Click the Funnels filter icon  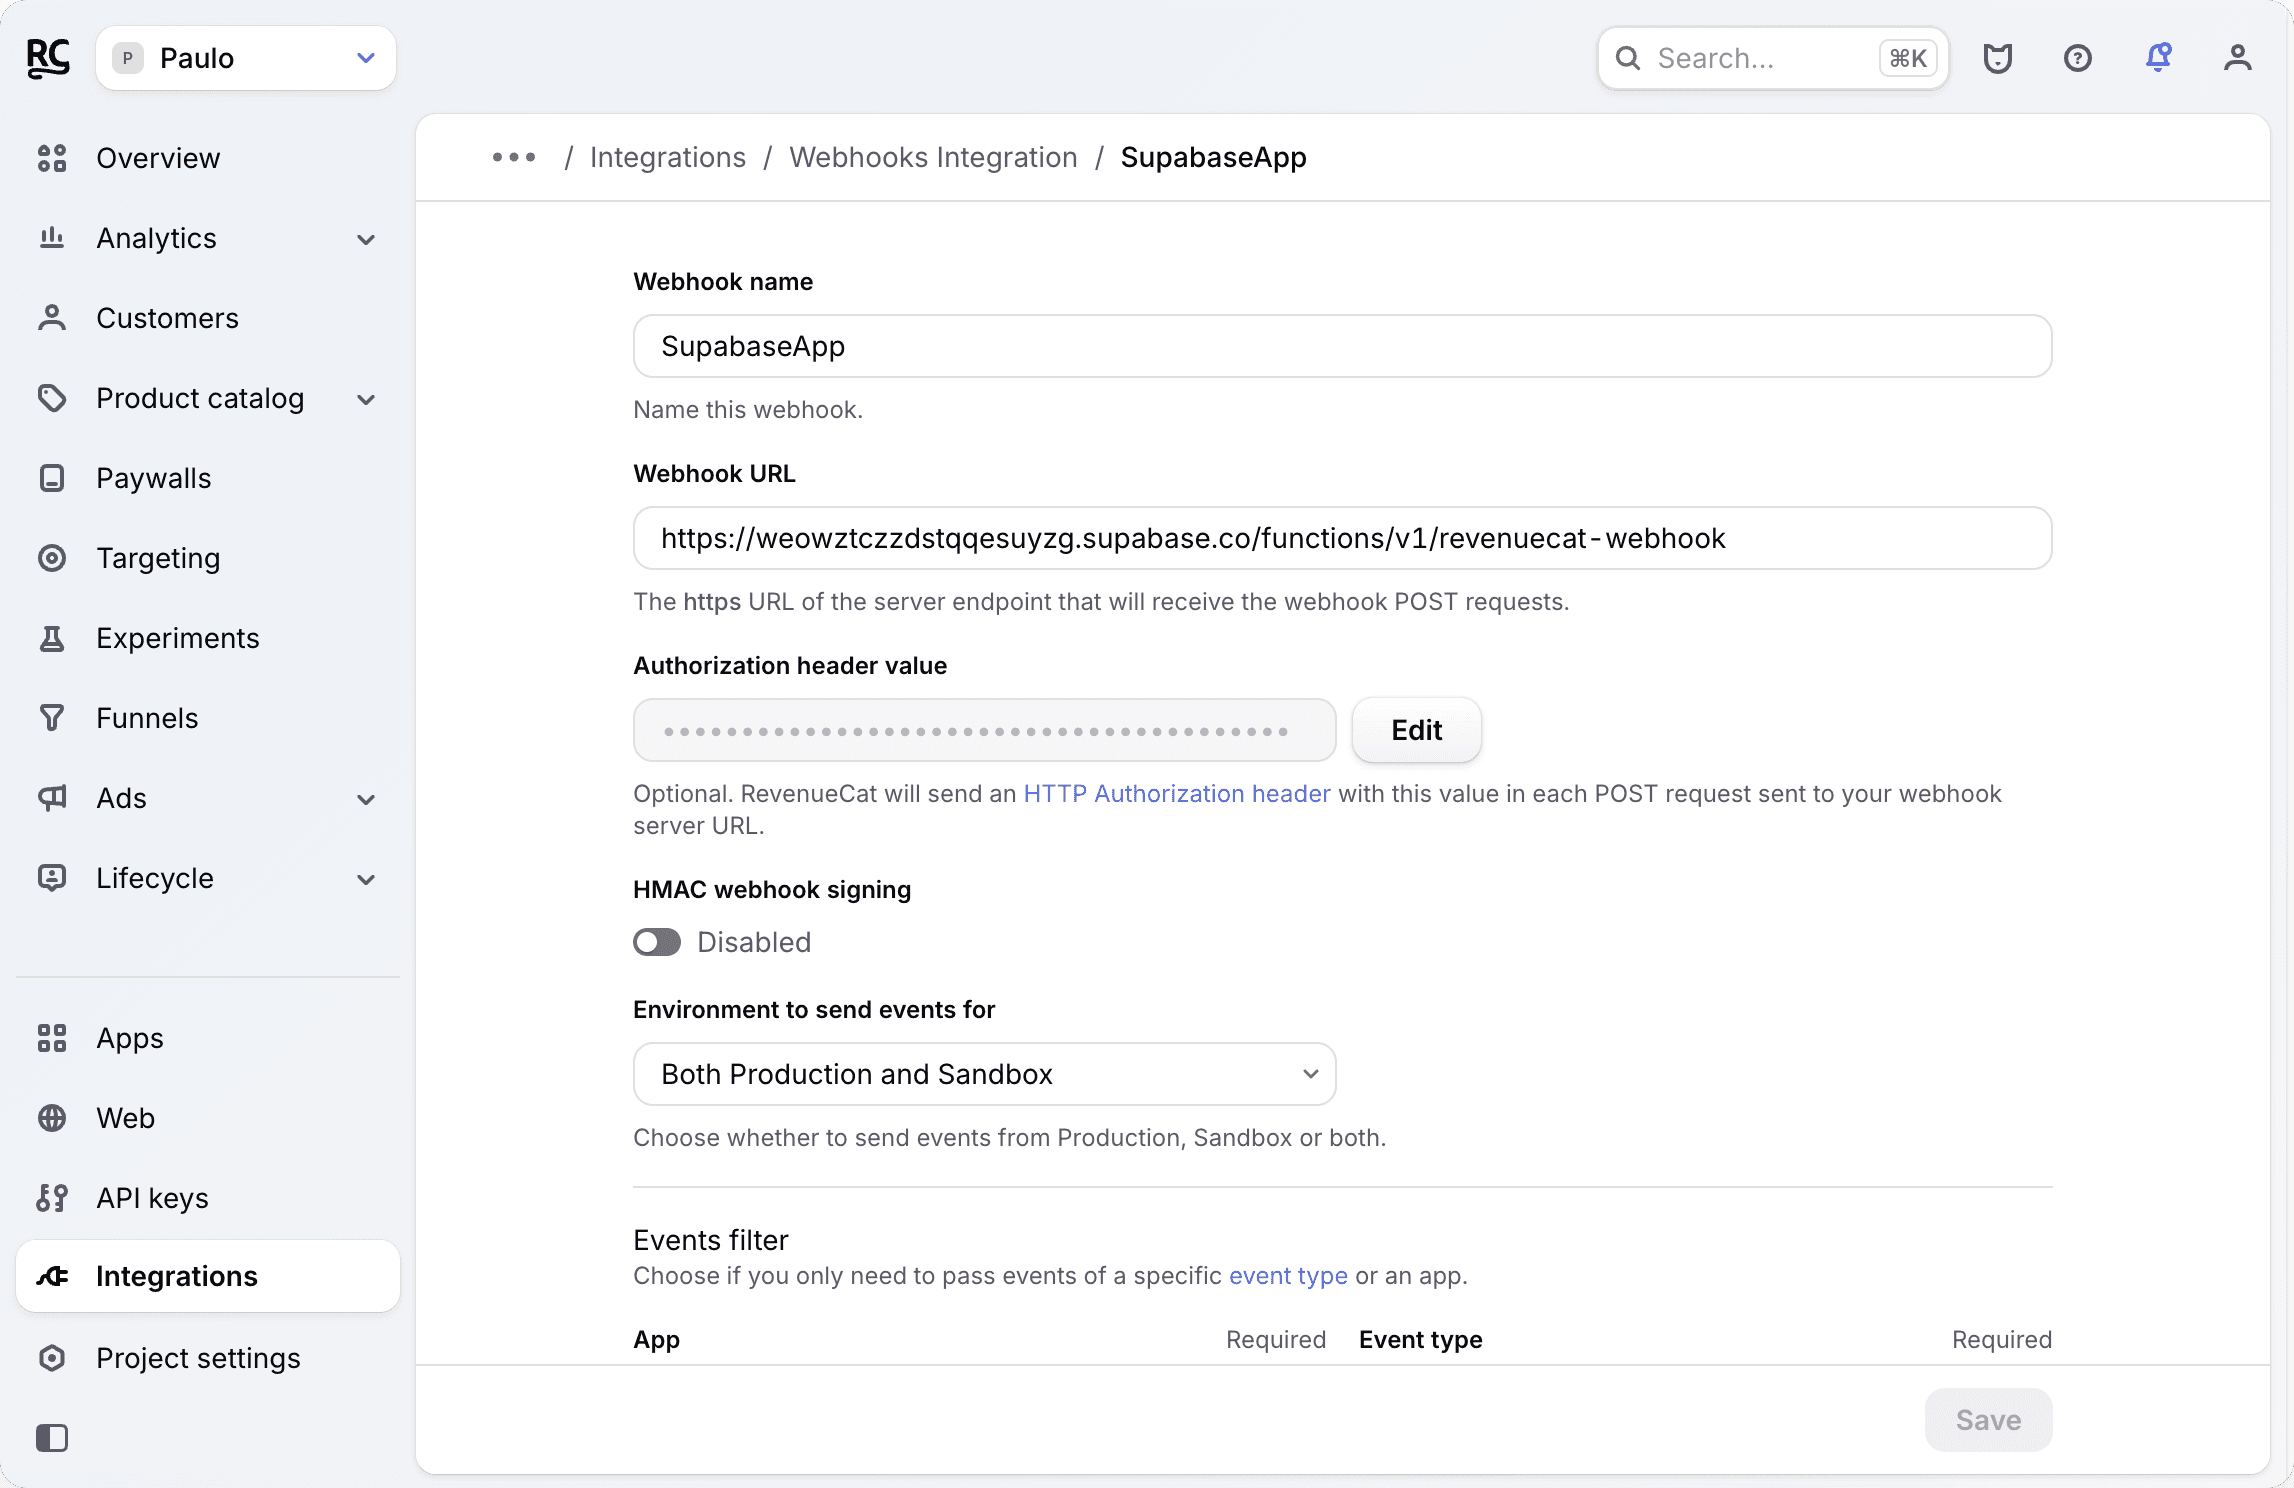tap(52, 718)
